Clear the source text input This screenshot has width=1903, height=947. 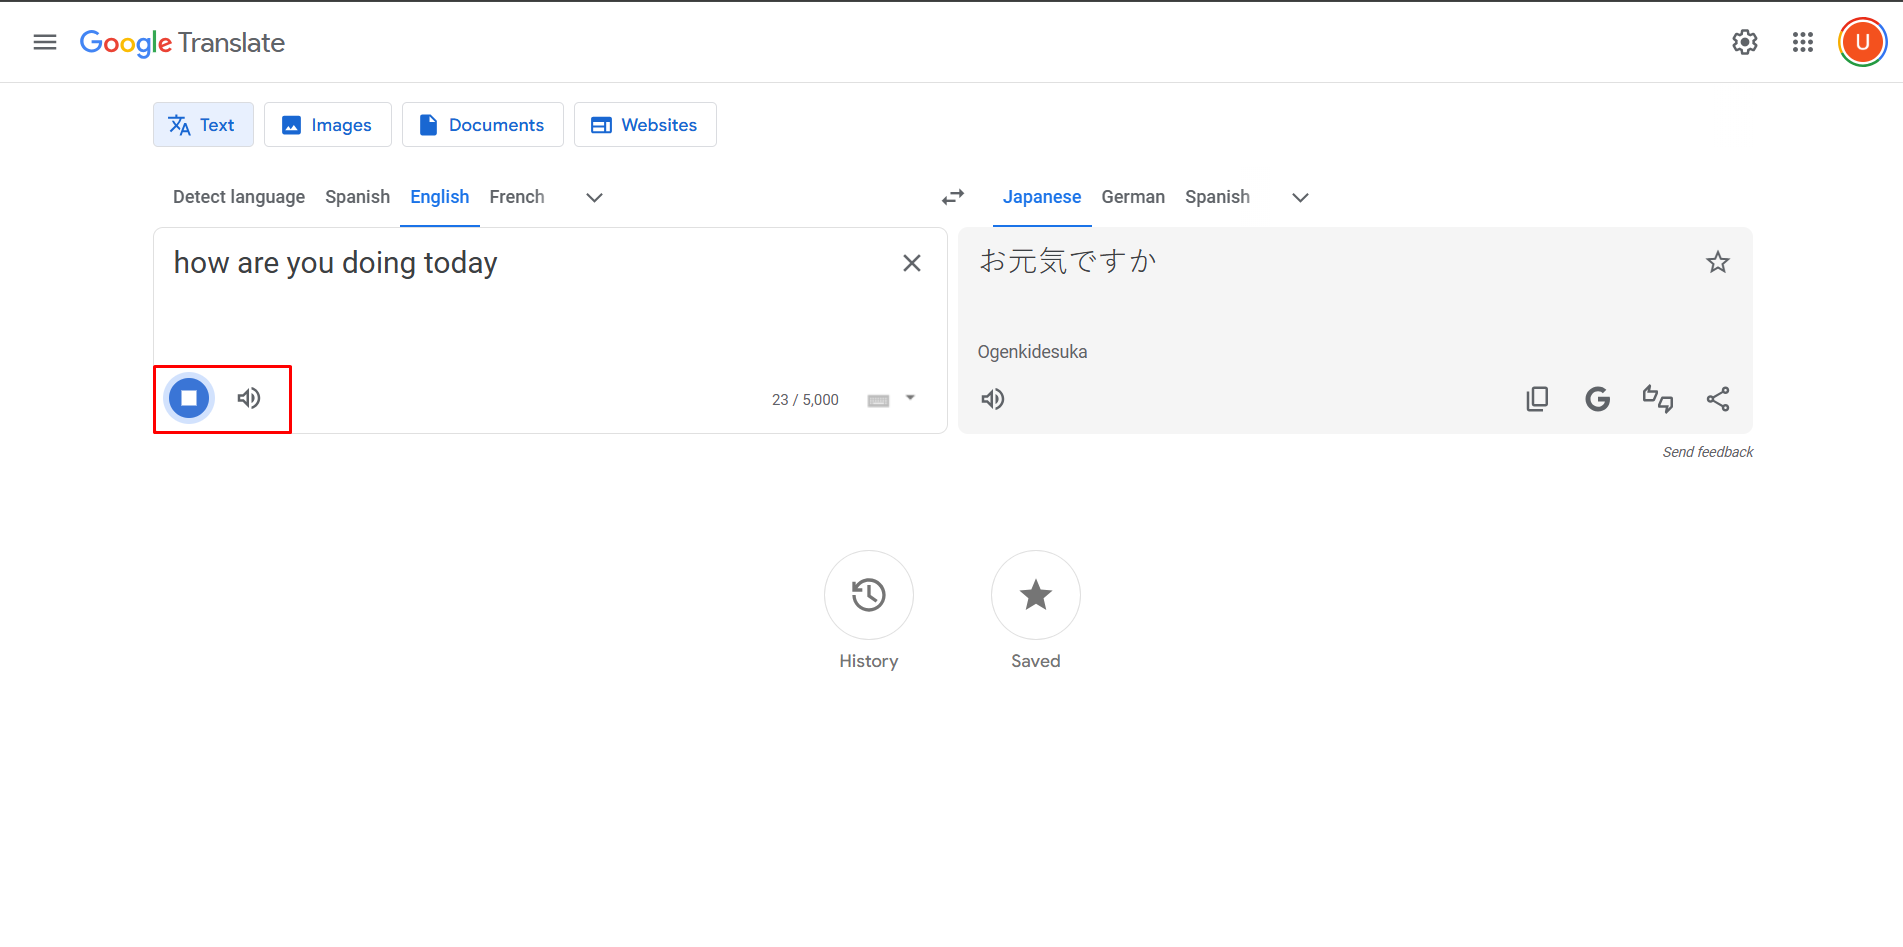pyautogui.click(x=911, y=262)
